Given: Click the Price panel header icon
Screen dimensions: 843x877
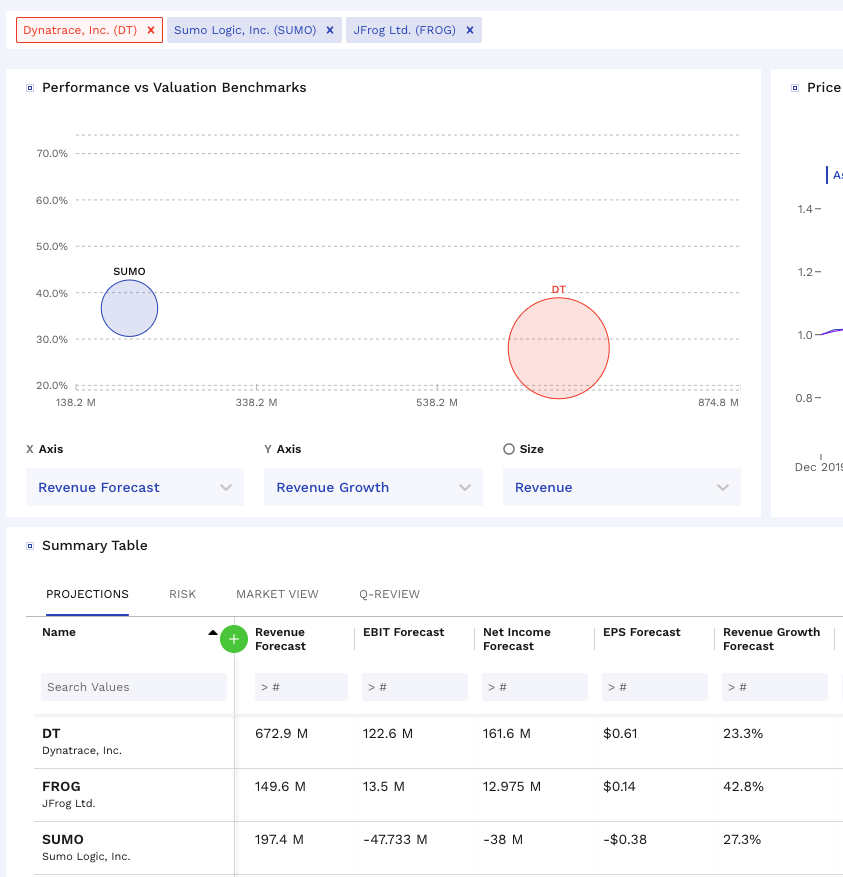Looking at the screenshot, I should tap(795, 88).
